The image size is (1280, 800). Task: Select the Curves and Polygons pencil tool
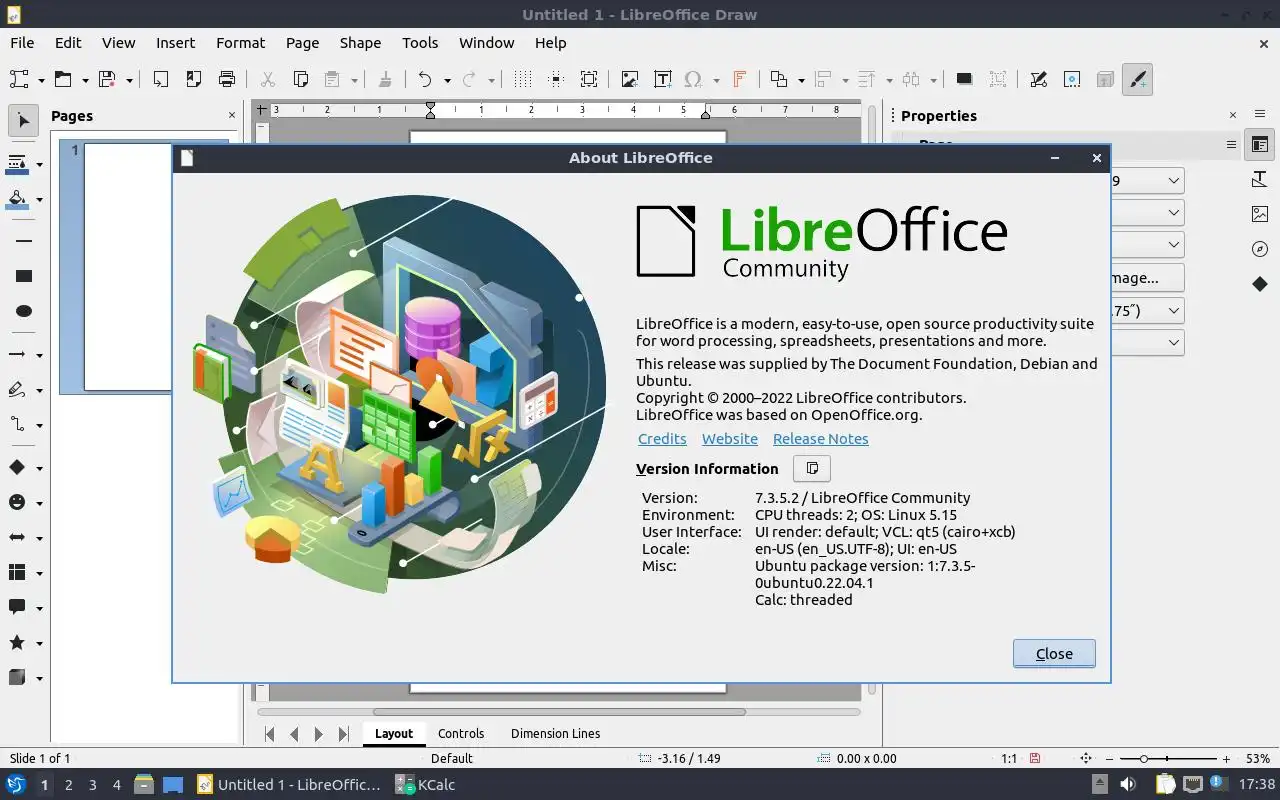tap(17, 390)
